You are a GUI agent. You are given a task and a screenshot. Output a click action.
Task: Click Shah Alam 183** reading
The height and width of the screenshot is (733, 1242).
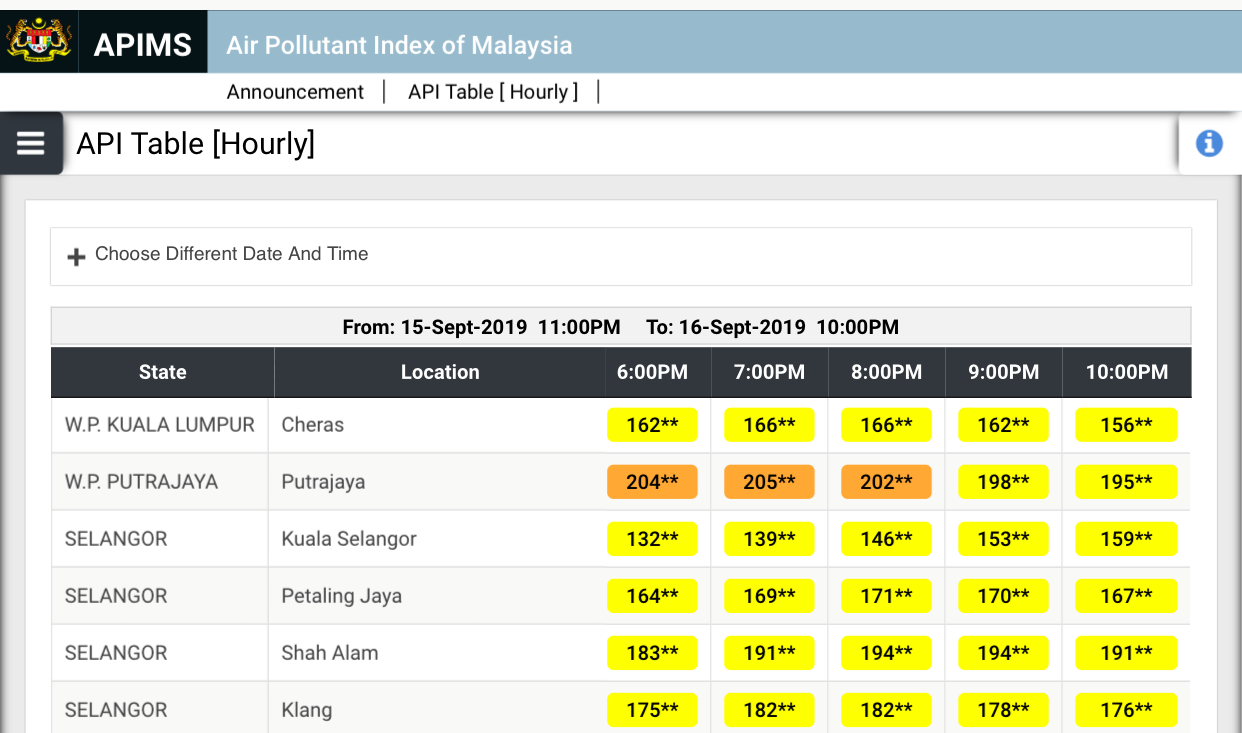click(x=652, y=653)
